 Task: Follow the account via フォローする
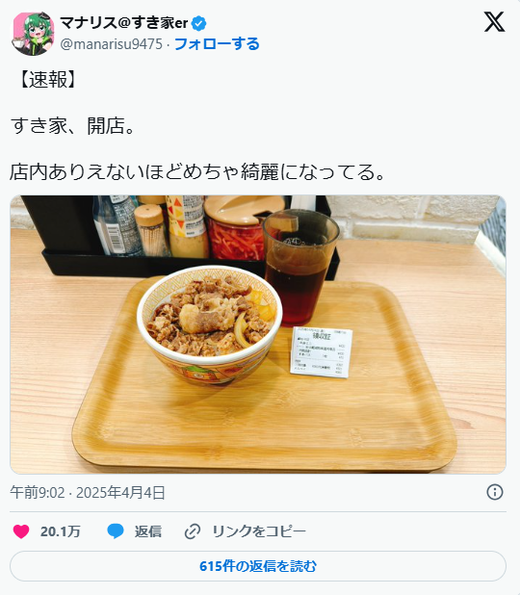pos(217,44)
